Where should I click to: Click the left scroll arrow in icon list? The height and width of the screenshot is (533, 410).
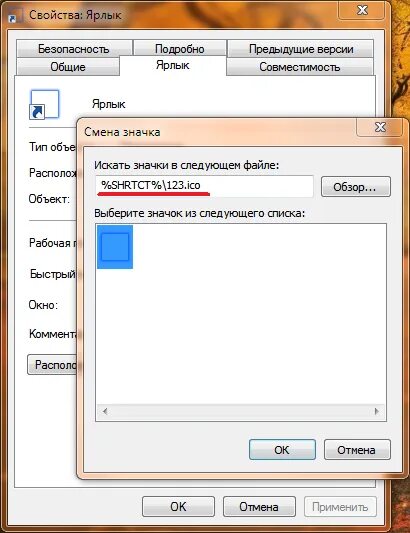pos(105,411)
